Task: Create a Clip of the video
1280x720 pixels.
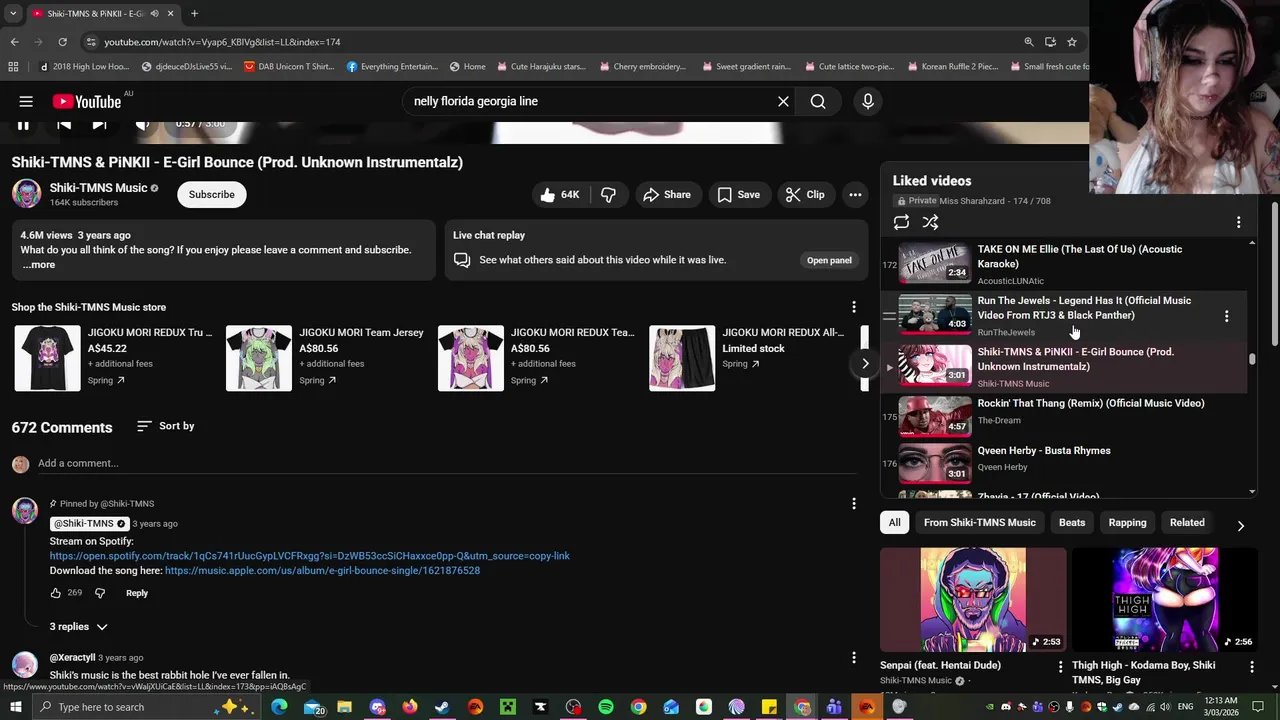Action: pyautogui.click(x=805, y=195)
